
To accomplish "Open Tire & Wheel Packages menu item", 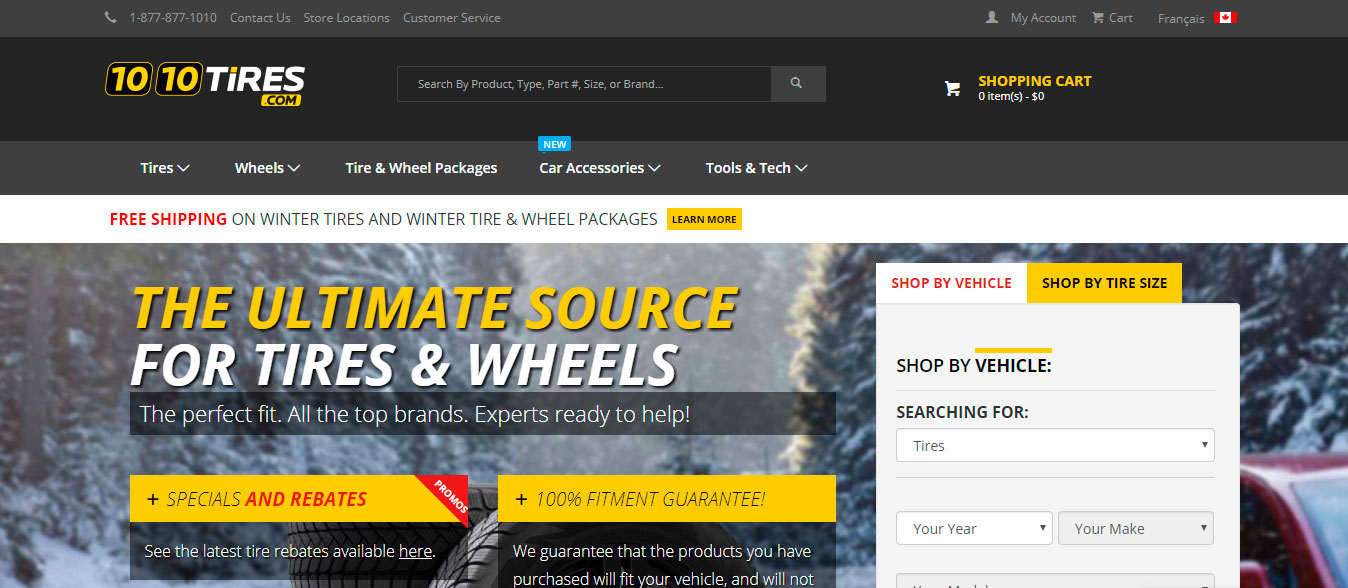I will tap(421, 168).
